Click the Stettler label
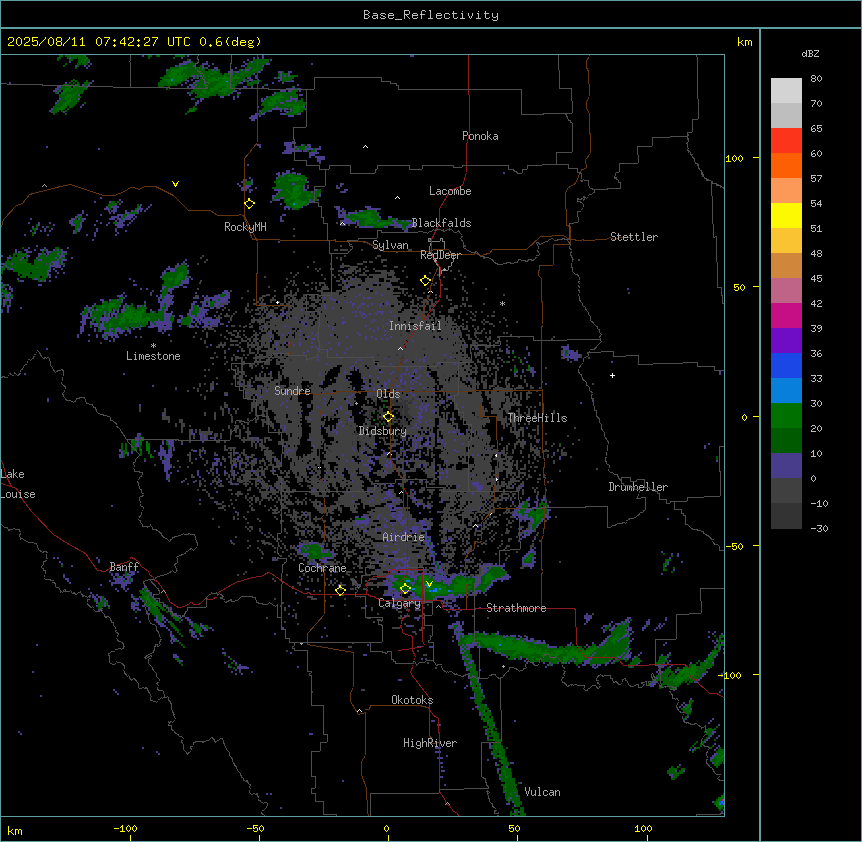Viewport: 862px width, 842px height. [634, 237]
